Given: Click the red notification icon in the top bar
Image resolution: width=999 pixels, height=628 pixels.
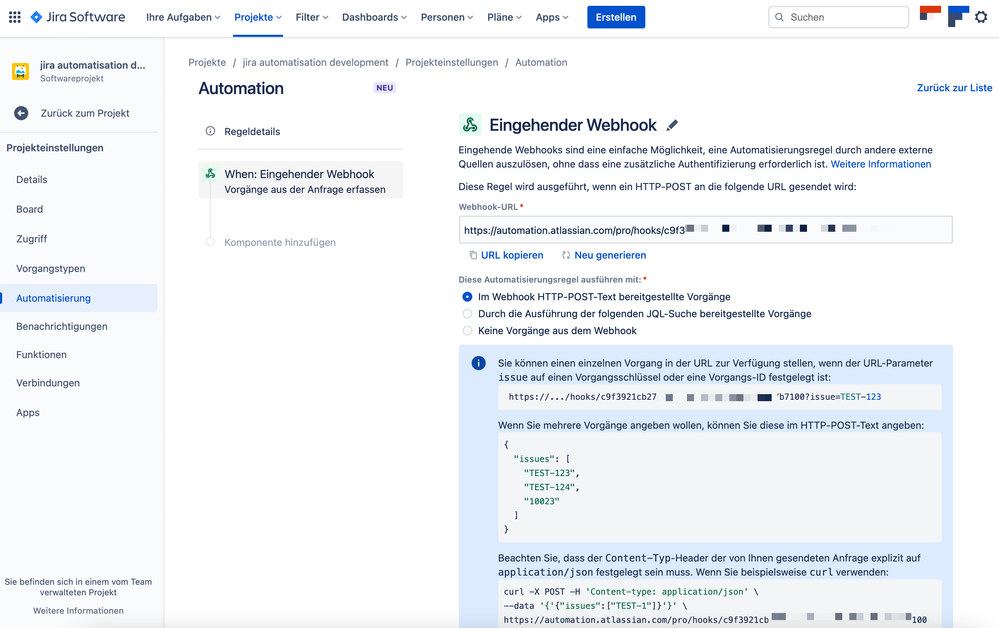Looking at the screenshot, I should click(930, 13).
